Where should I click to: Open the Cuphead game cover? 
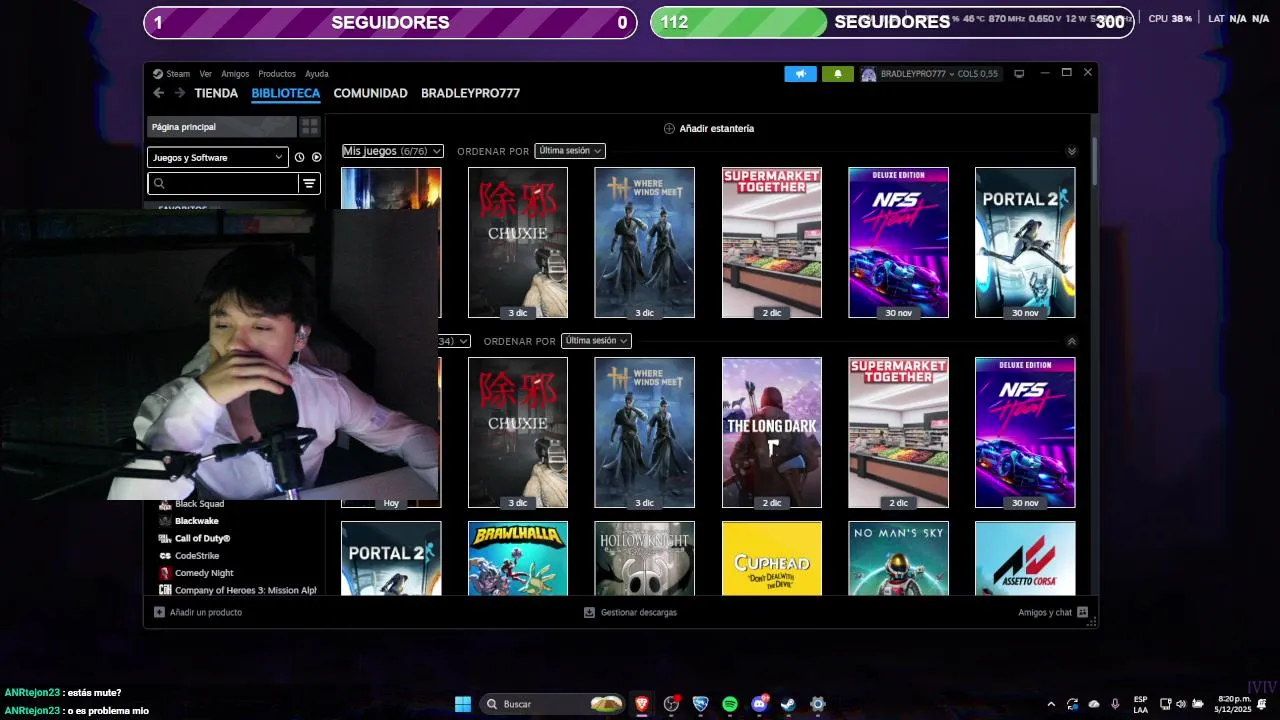[772, 558]
